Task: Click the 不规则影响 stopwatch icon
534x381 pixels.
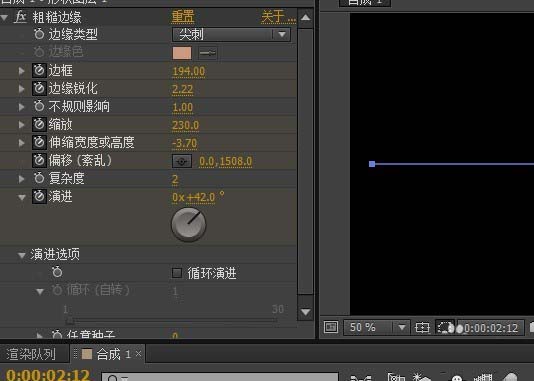Action: pyautogui.click(x=39, y=106)
